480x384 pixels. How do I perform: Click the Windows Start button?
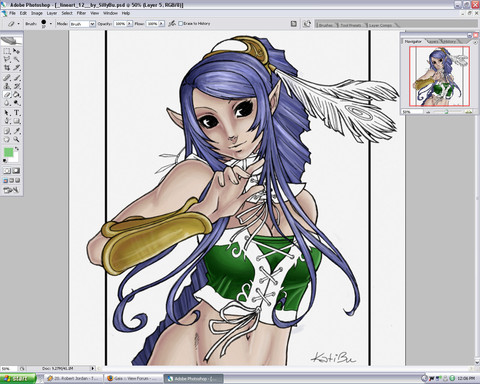18,379
